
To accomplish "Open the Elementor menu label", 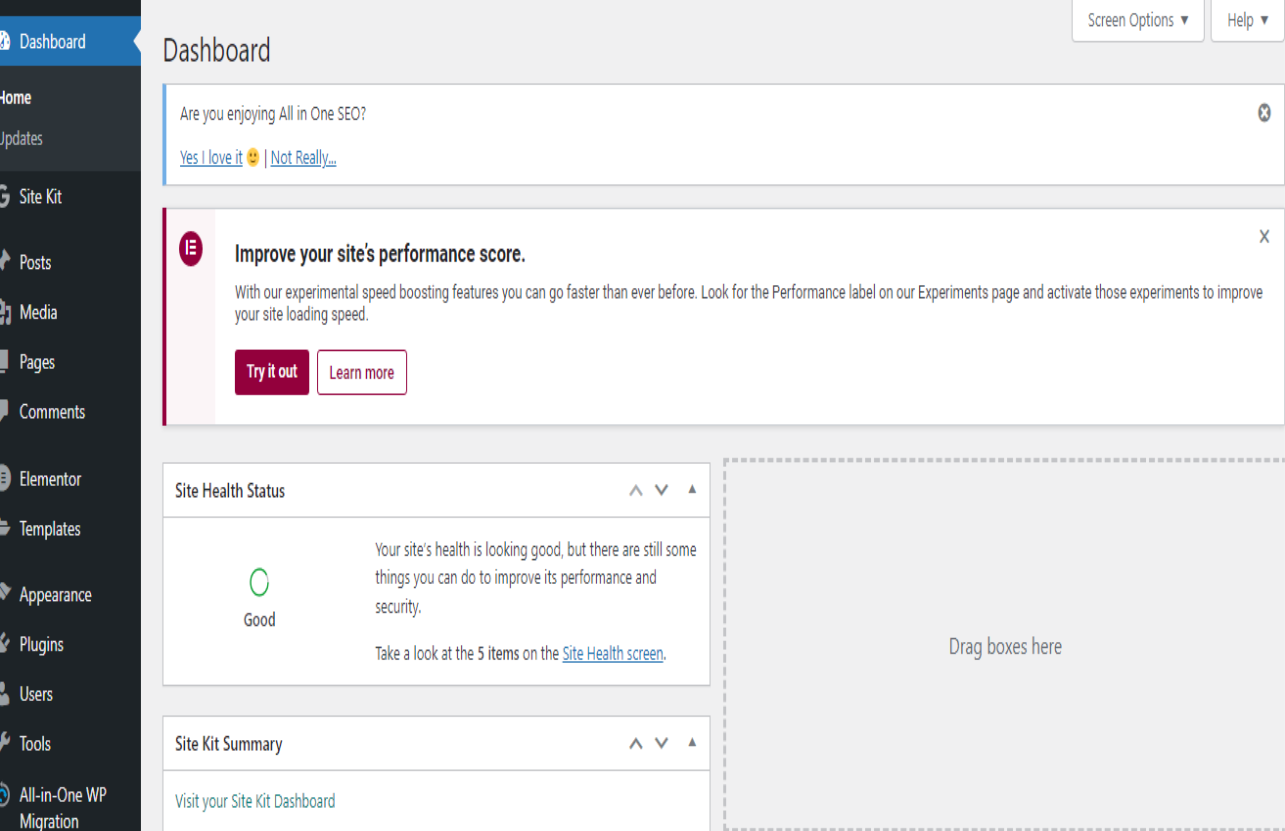I will click(50, 479).
